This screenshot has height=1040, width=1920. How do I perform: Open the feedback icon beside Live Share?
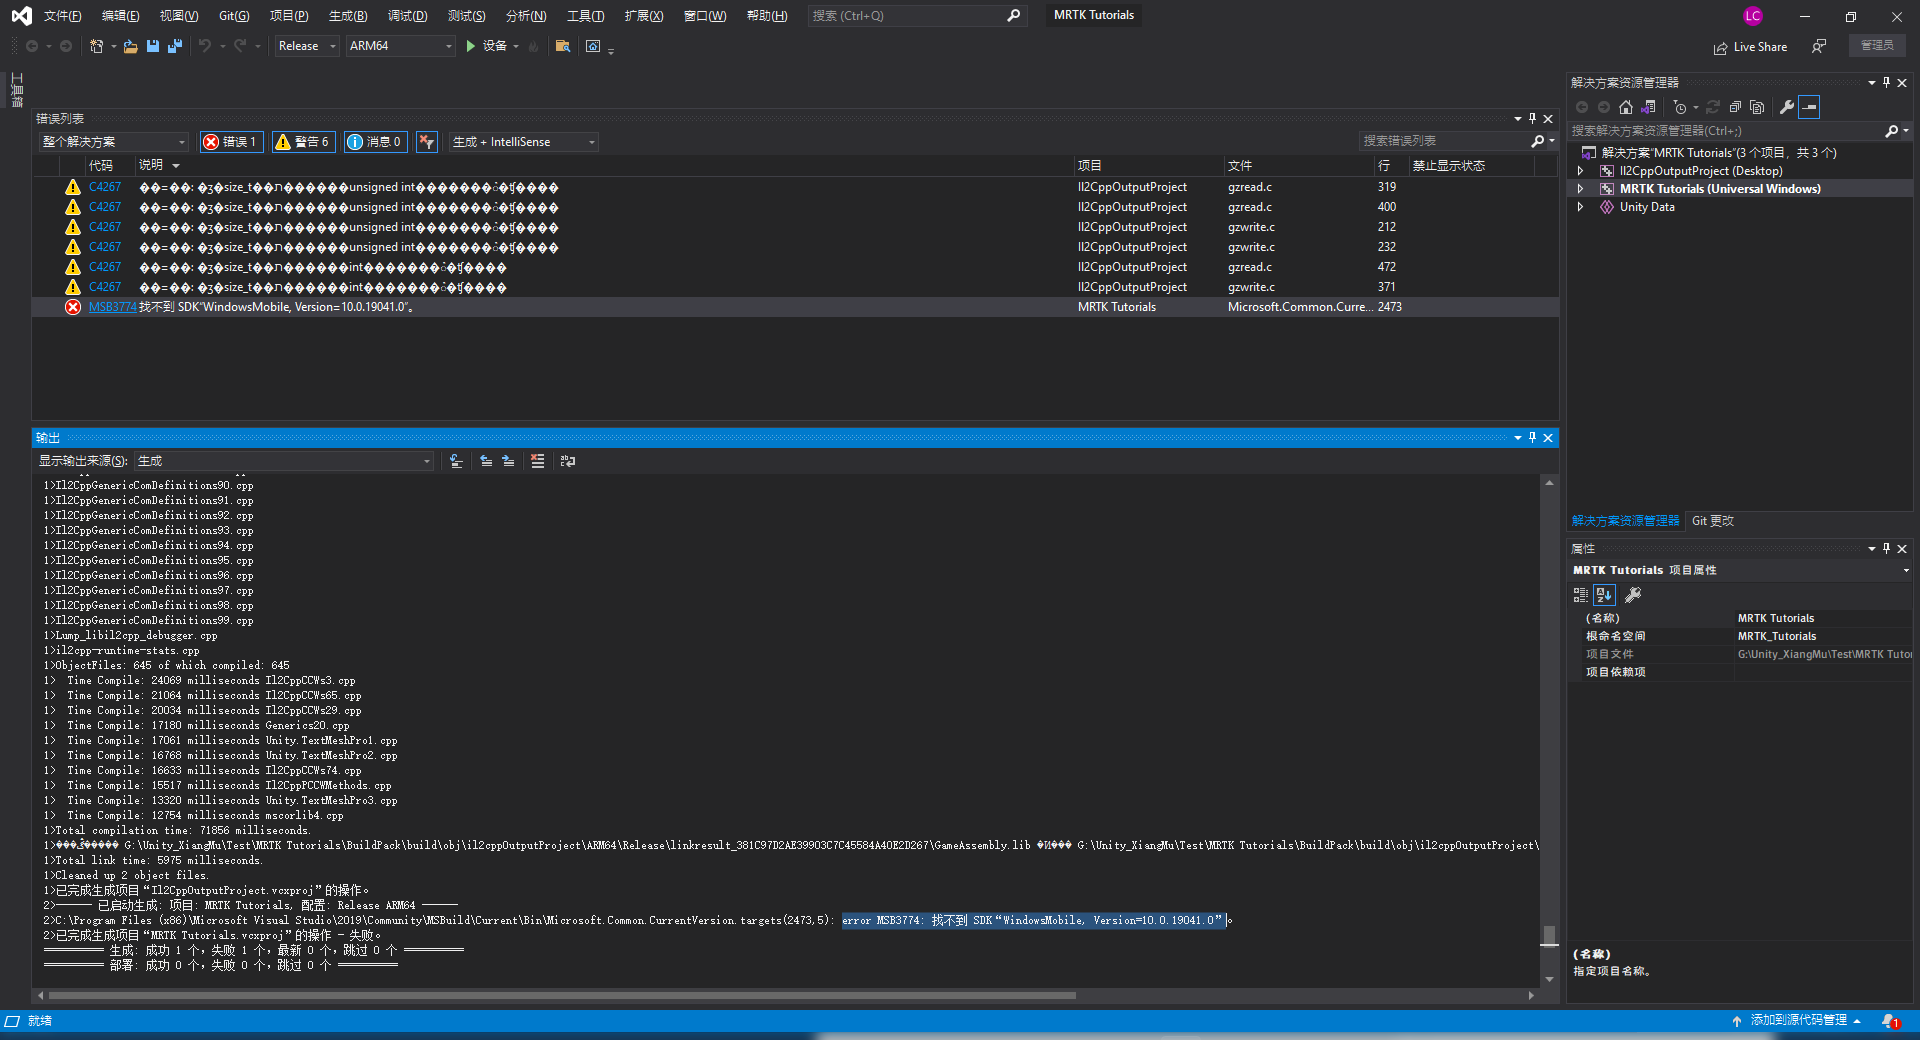[x=1819, y=46]
